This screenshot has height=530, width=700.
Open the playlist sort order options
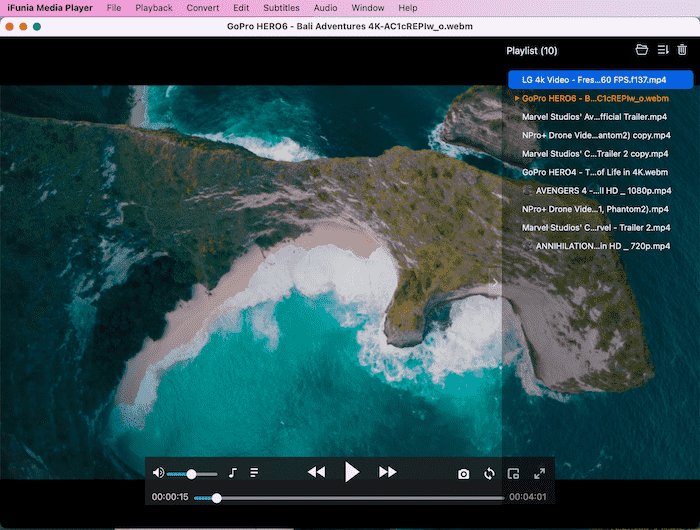[x=662, y=50]
